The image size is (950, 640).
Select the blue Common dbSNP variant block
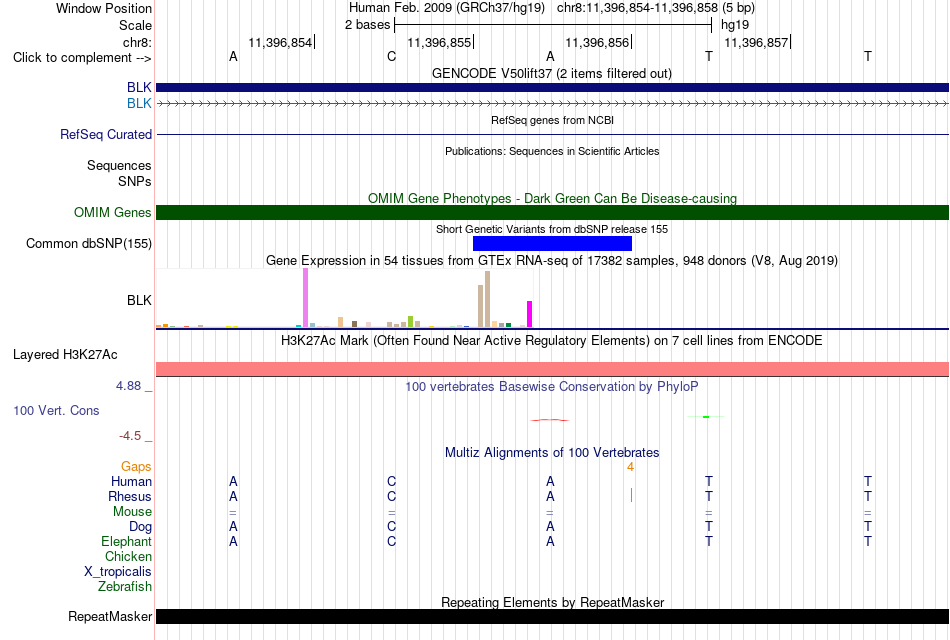pyautogui.click(x=552, y=243)
